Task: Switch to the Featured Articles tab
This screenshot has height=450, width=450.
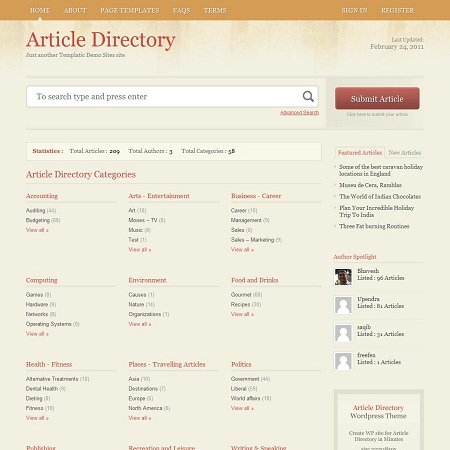Action: tap(360, 152)
